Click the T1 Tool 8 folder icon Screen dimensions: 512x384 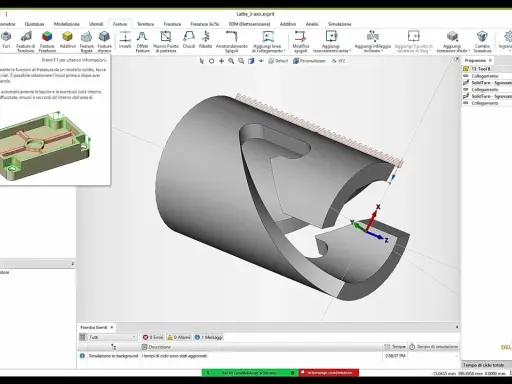pyautogui.click(x=466, y=69)
